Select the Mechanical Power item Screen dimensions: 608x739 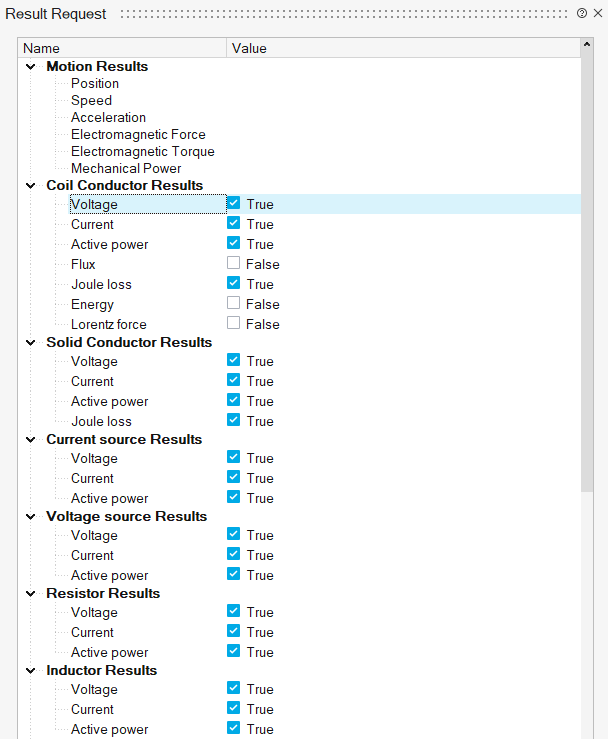point(126,168)
